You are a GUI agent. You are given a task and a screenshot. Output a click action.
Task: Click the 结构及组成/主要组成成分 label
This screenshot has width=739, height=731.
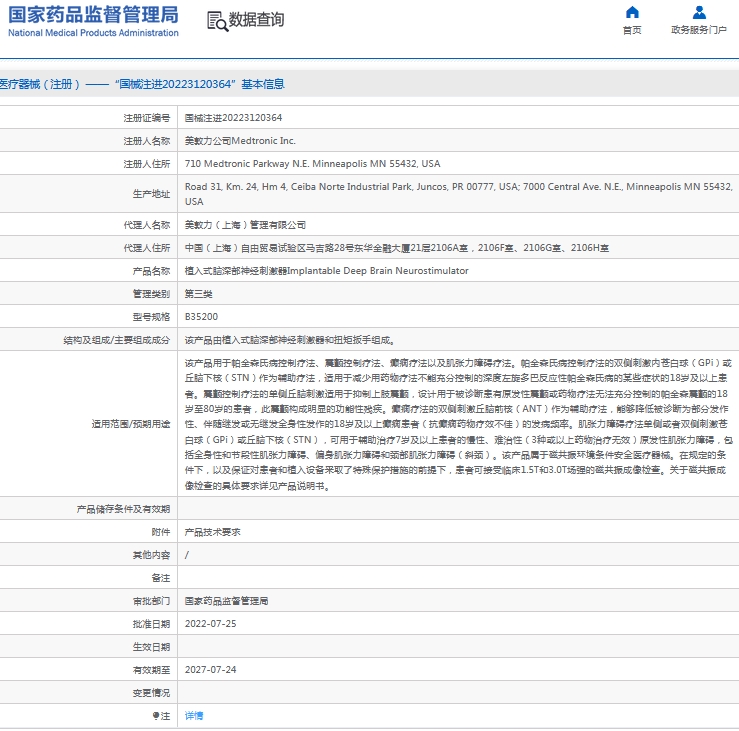pos(117,340)
